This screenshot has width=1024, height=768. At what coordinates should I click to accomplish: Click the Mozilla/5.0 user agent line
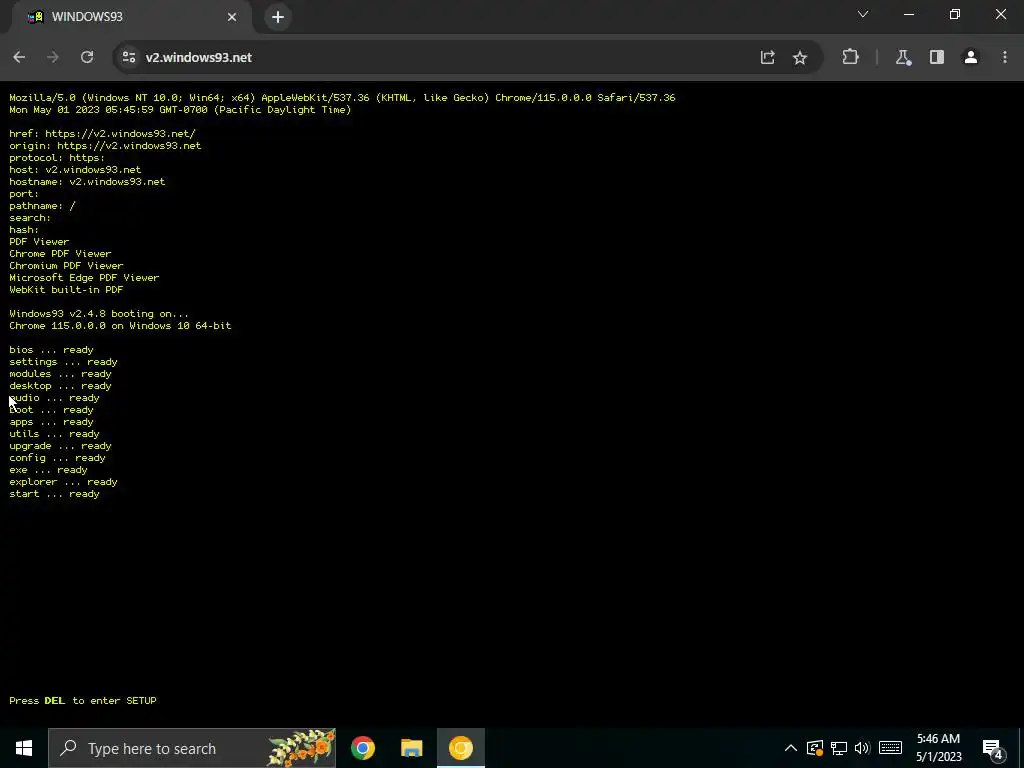[342, 97]
